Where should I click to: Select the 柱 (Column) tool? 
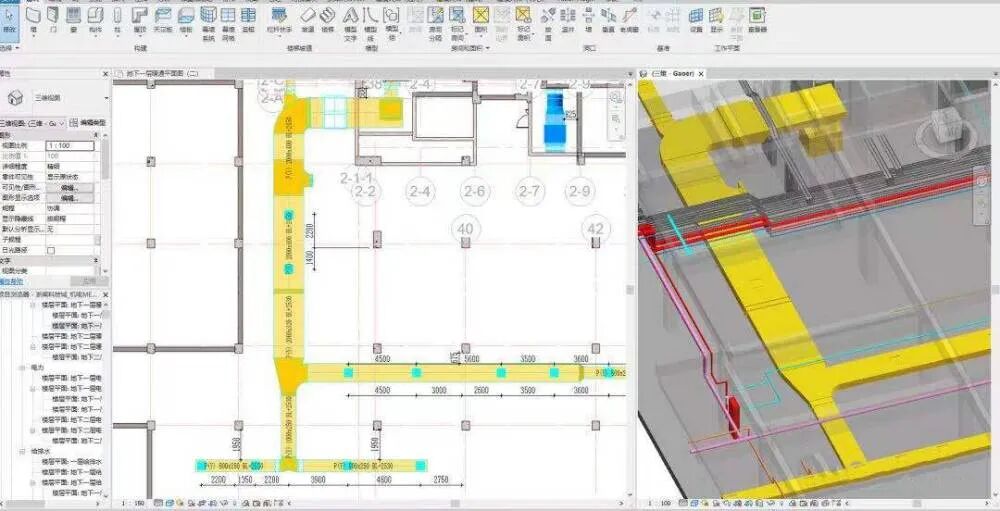coord(117,20)
